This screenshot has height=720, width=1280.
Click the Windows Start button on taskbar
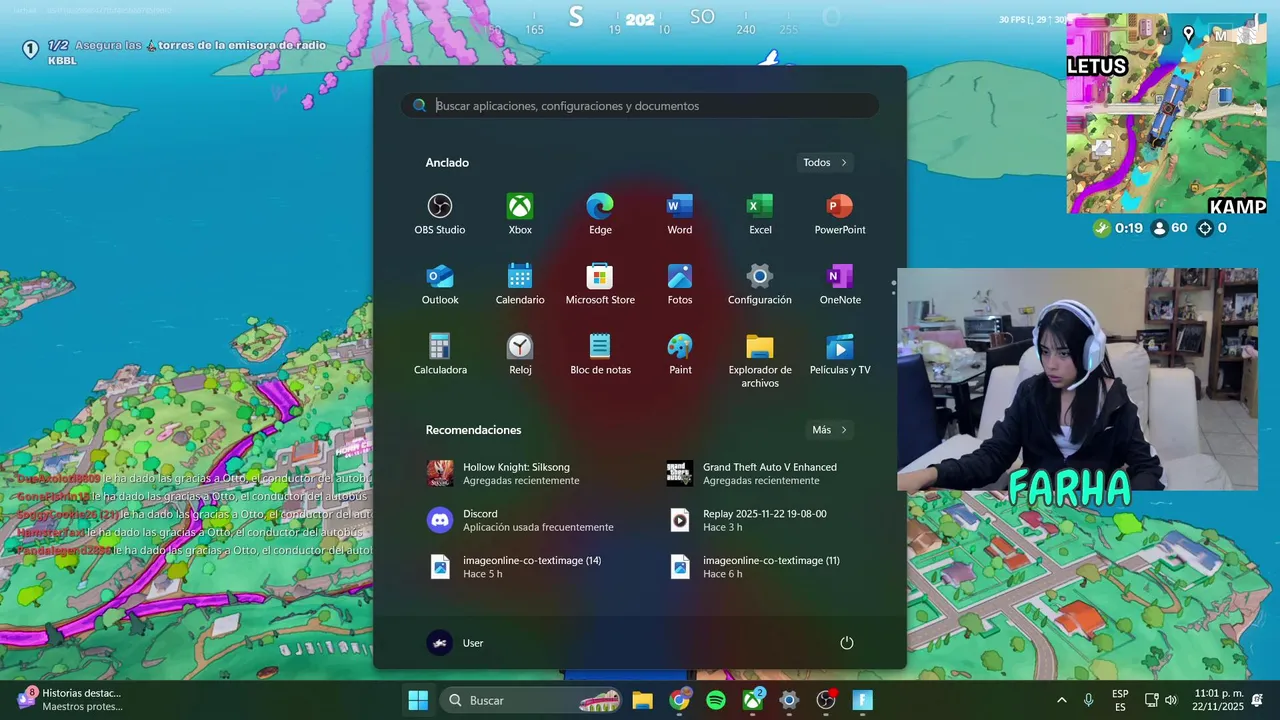coord(418,700)
